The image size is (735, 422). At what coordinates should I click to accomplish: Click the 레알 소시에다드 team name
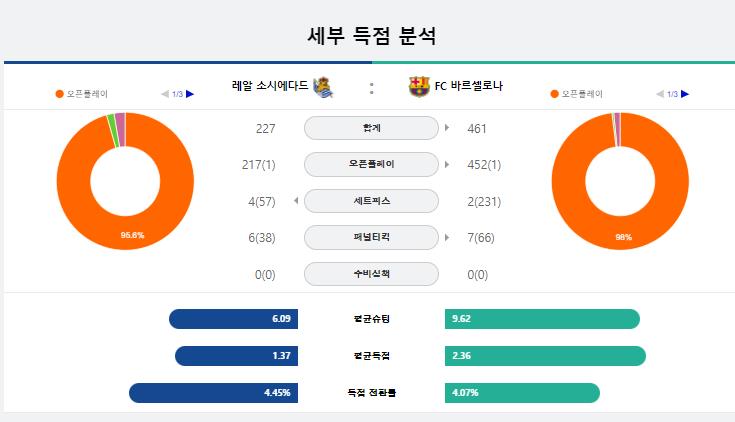point(270,85)
